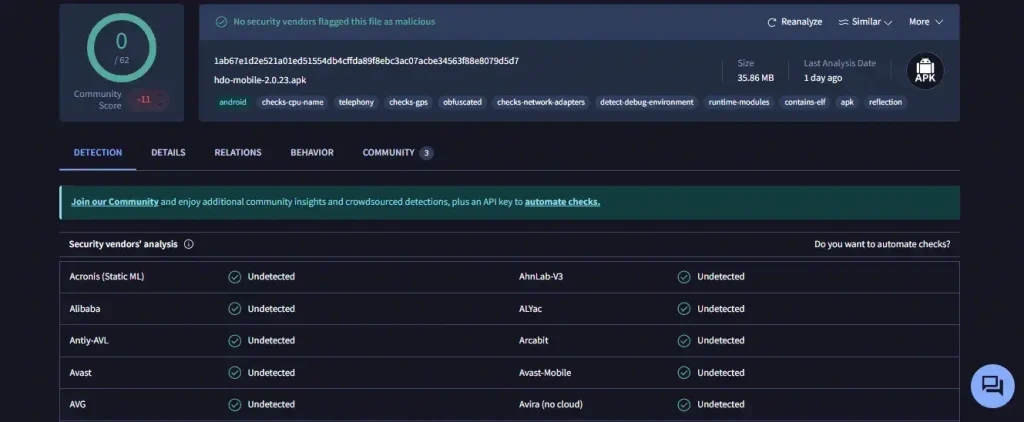This screenshot has width=1024, height=422.
Task: Click the Security vendors' analysis heading
Action: point(123,244)
